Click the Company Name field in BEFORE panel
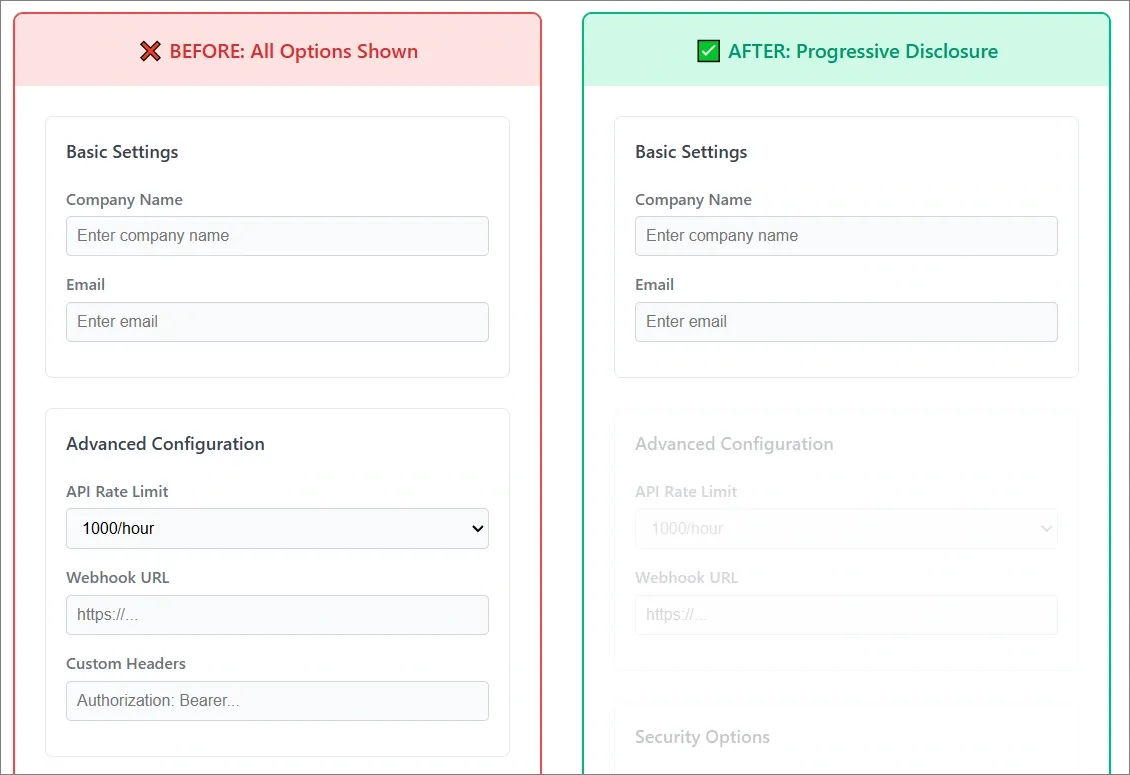The height and width of the screenshot is (775, 1130). (x=277, y=236)
